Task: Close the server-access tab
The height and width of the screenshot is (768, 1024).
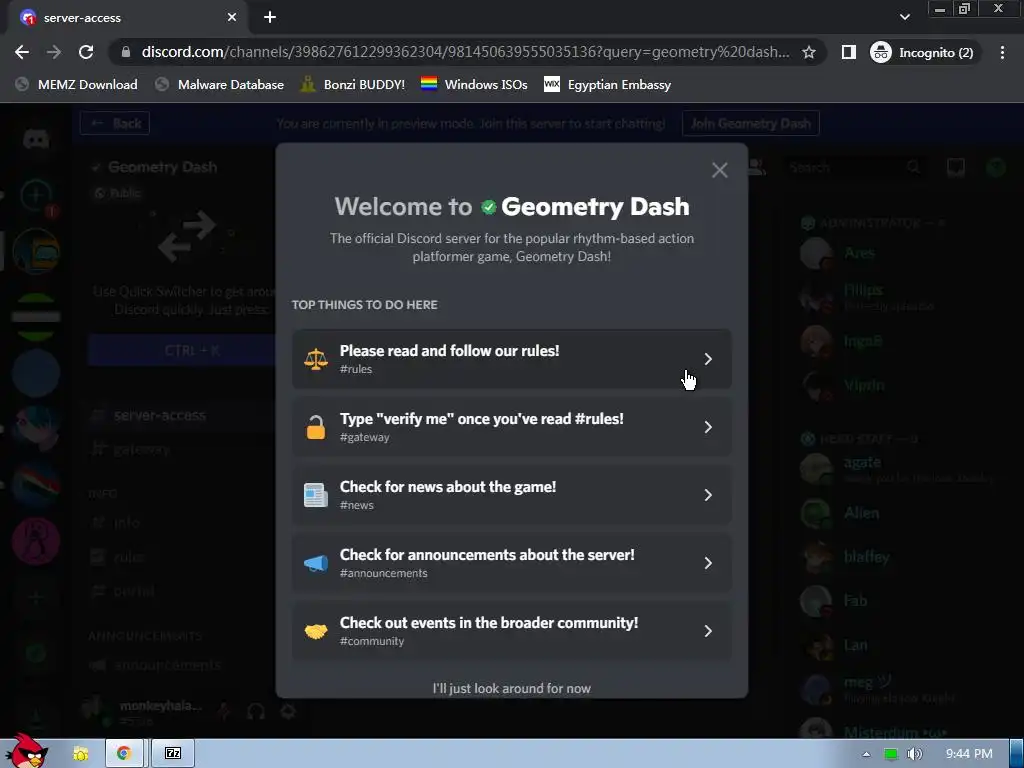Action: pyautogui.click(x=232, y=18)
